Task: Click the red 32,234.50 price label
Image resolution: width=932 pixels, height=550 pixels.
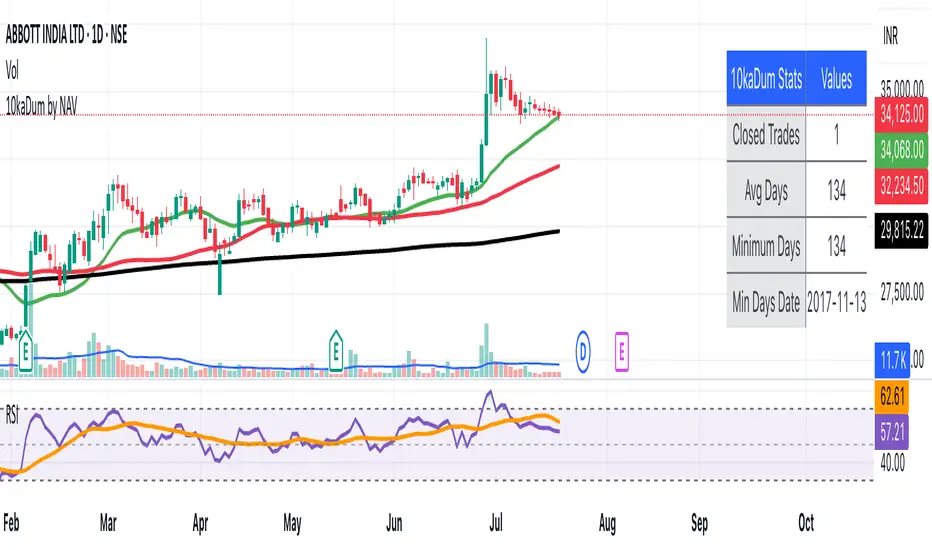Action: click(x=902, y=186)
